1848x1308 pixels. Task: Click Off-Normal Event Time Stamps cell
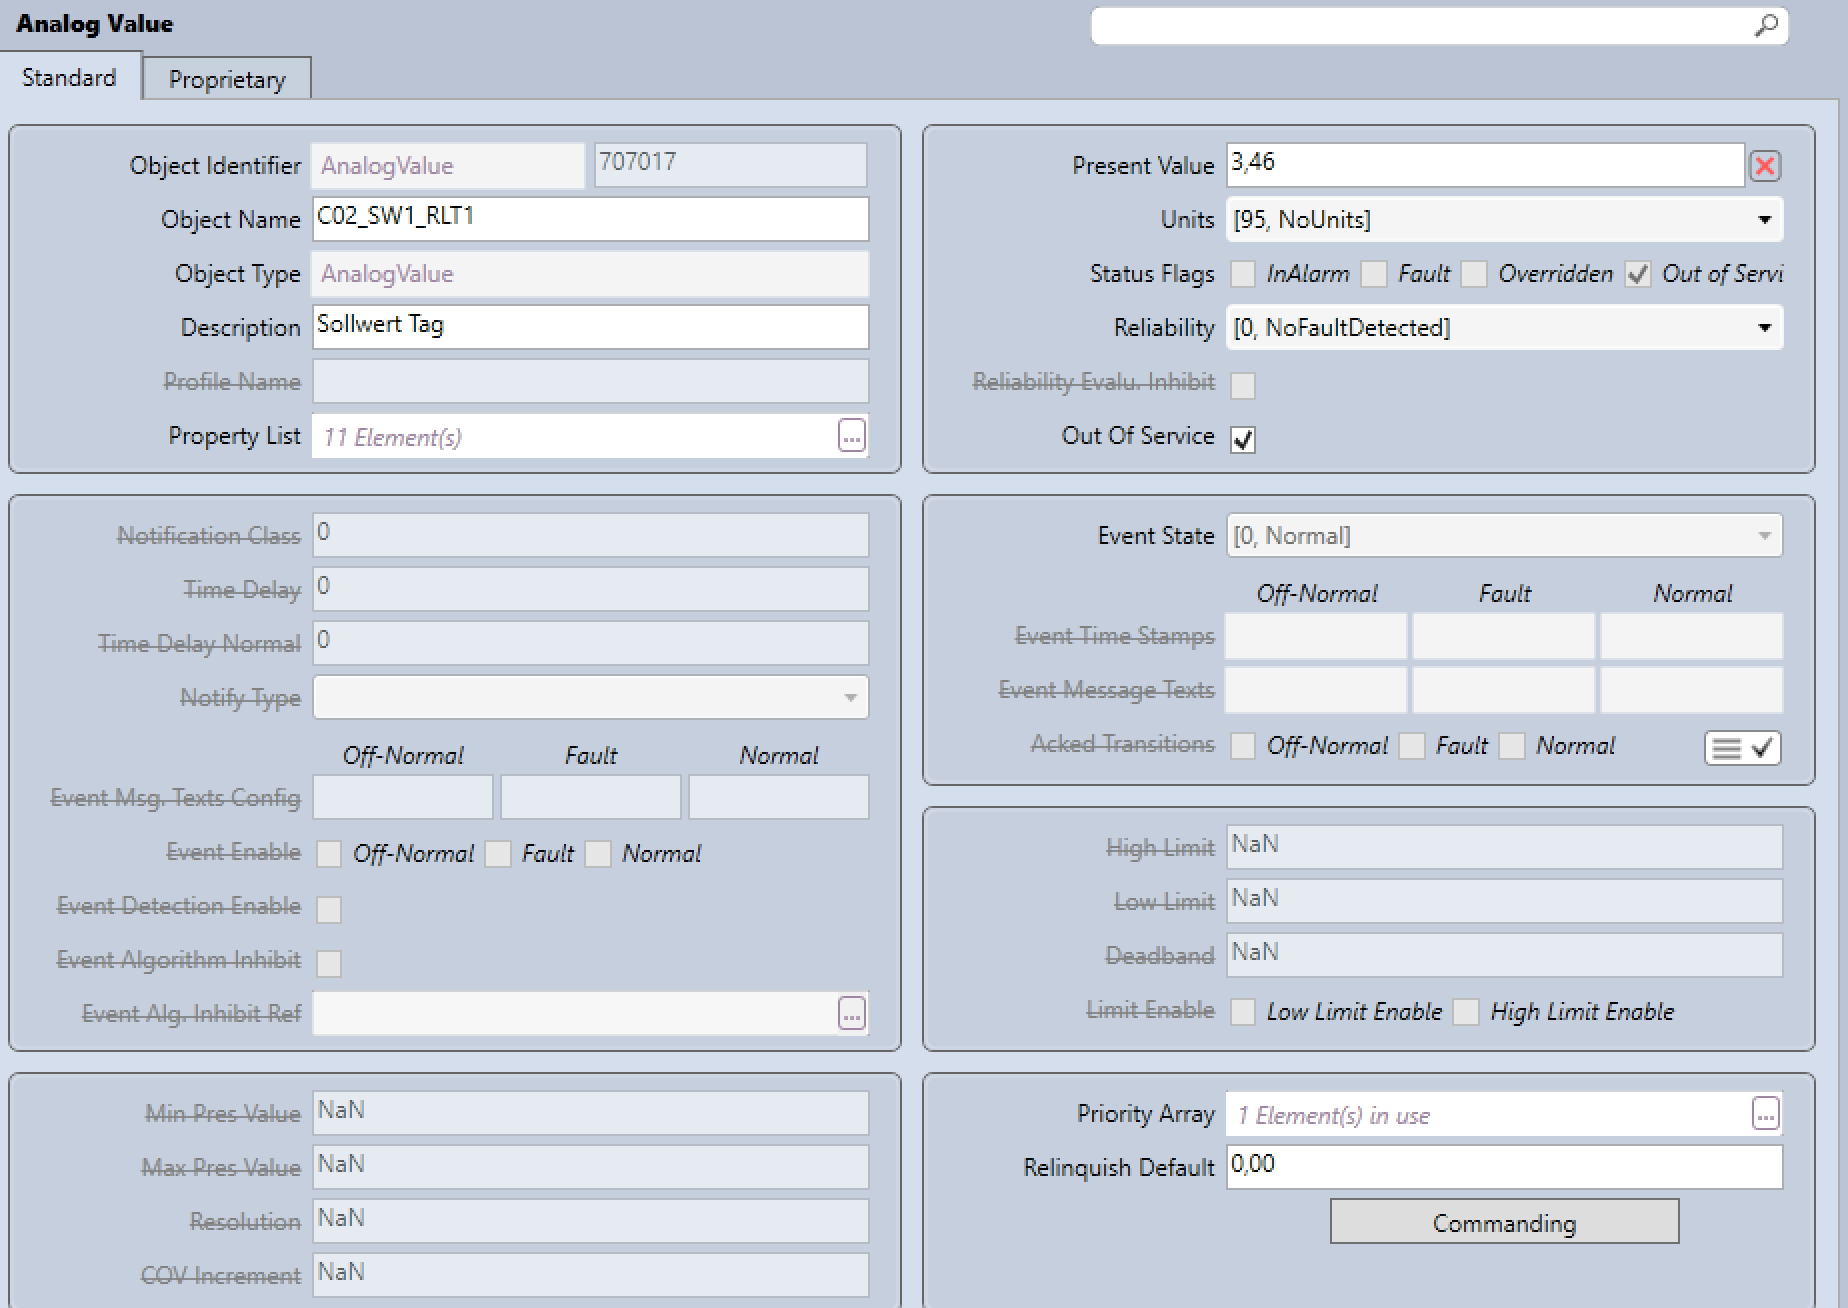(1316, 637)
